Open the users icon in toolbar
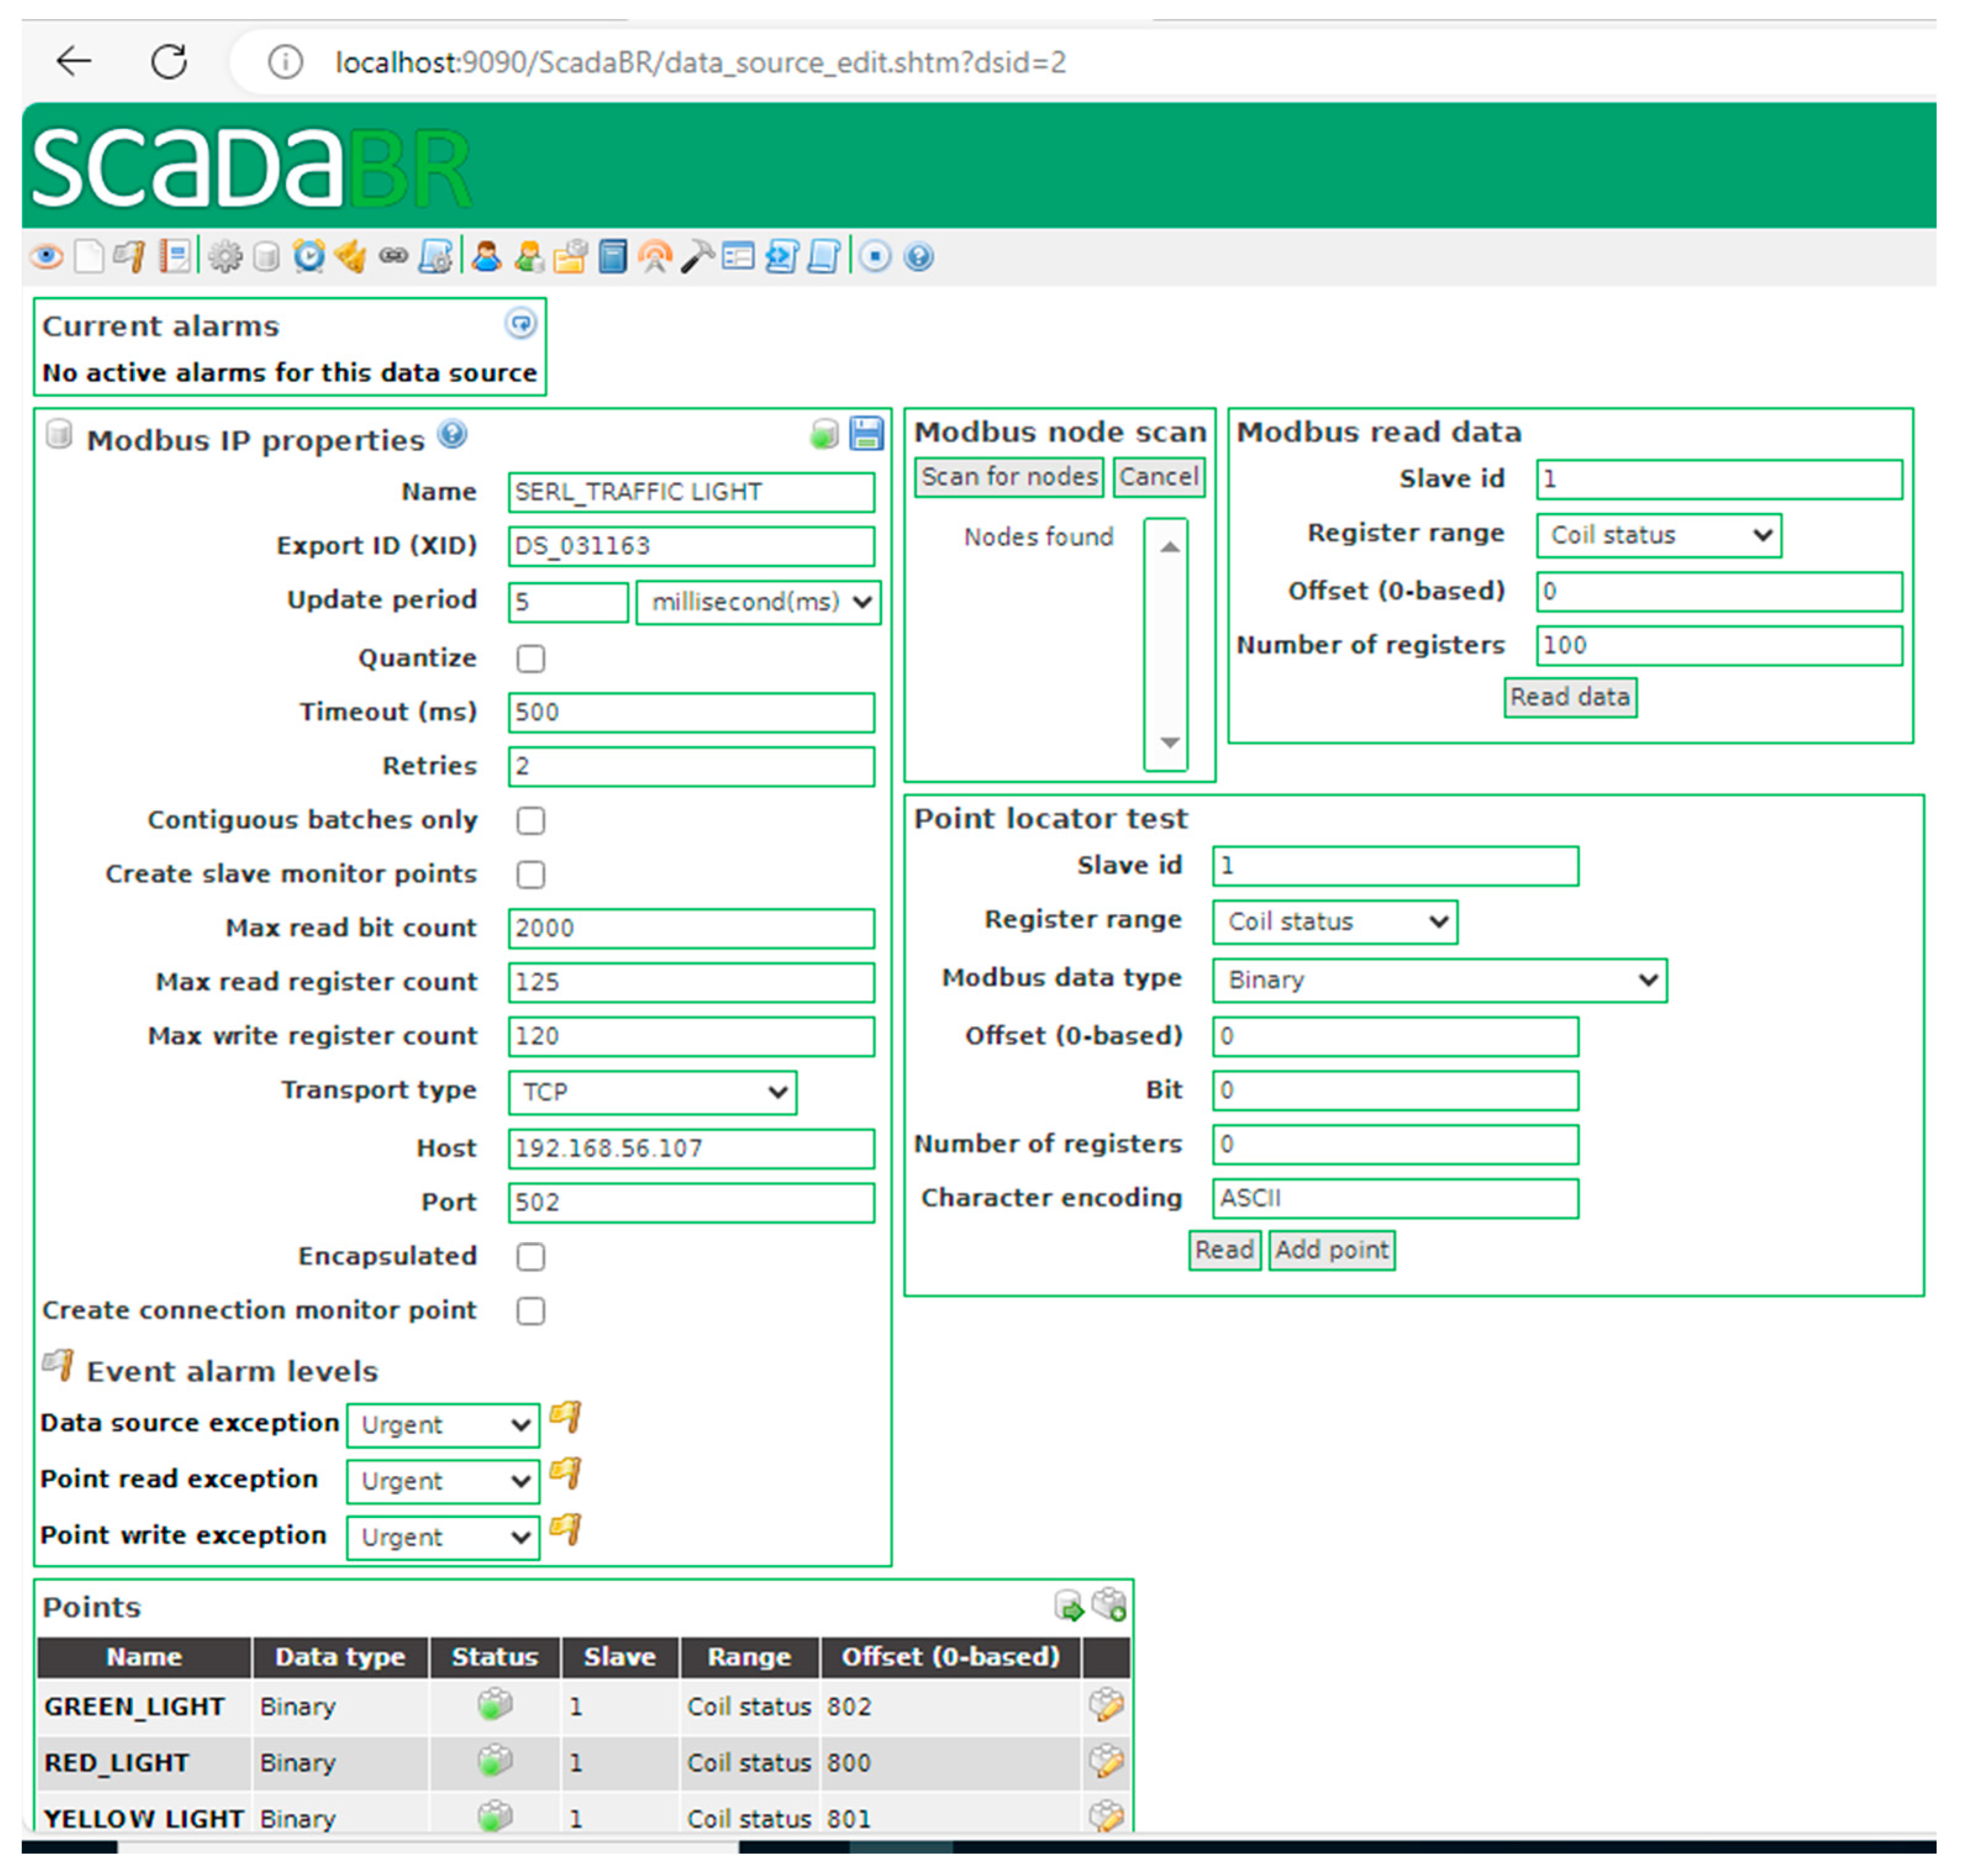The height and width of the screenshot is (1876, 1963). click(x=486, y=258)
